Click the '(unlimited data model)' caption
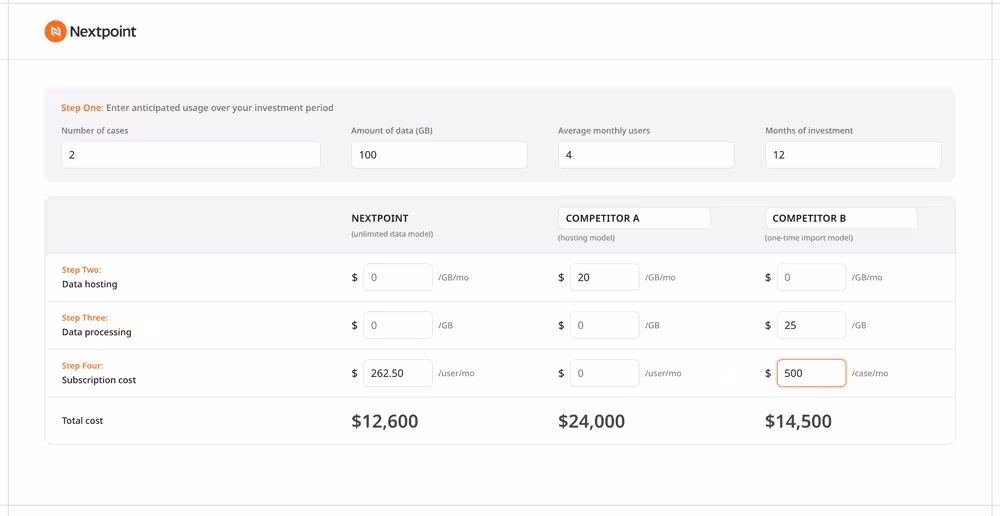 coord(392,234)
